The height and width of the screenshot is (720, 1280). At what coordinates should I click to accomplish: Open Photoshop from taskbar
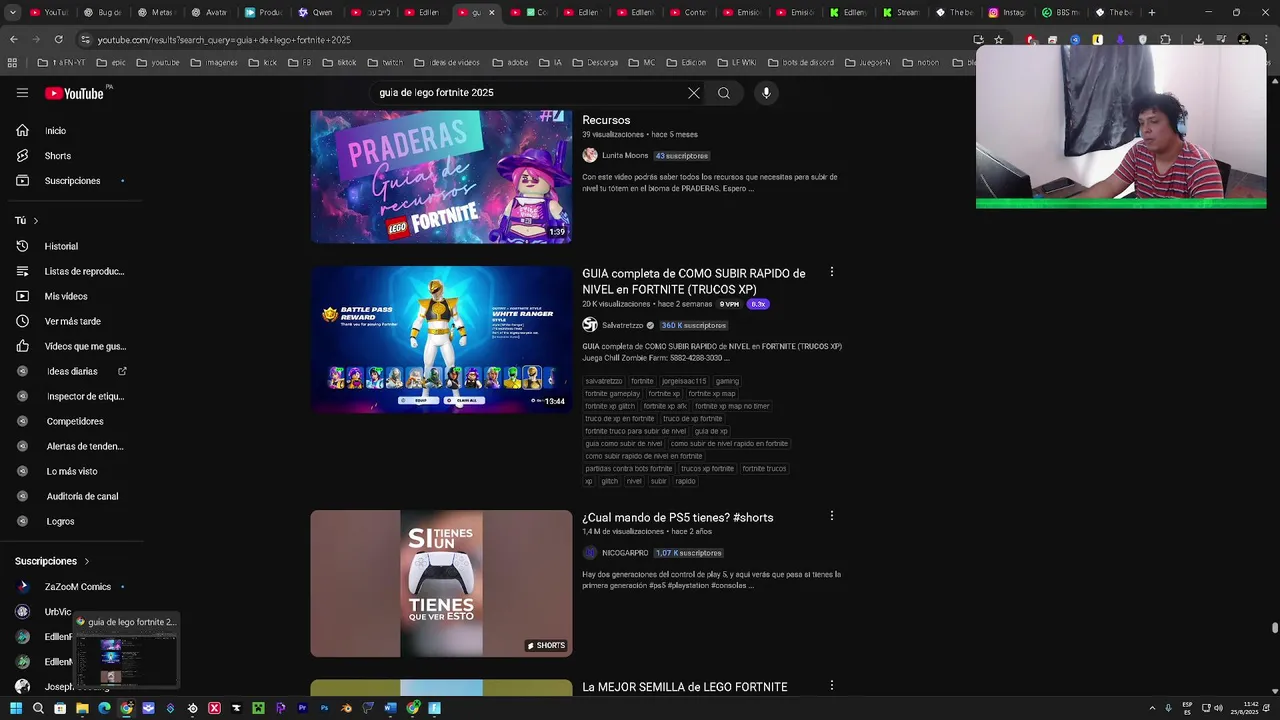[324, 708]
